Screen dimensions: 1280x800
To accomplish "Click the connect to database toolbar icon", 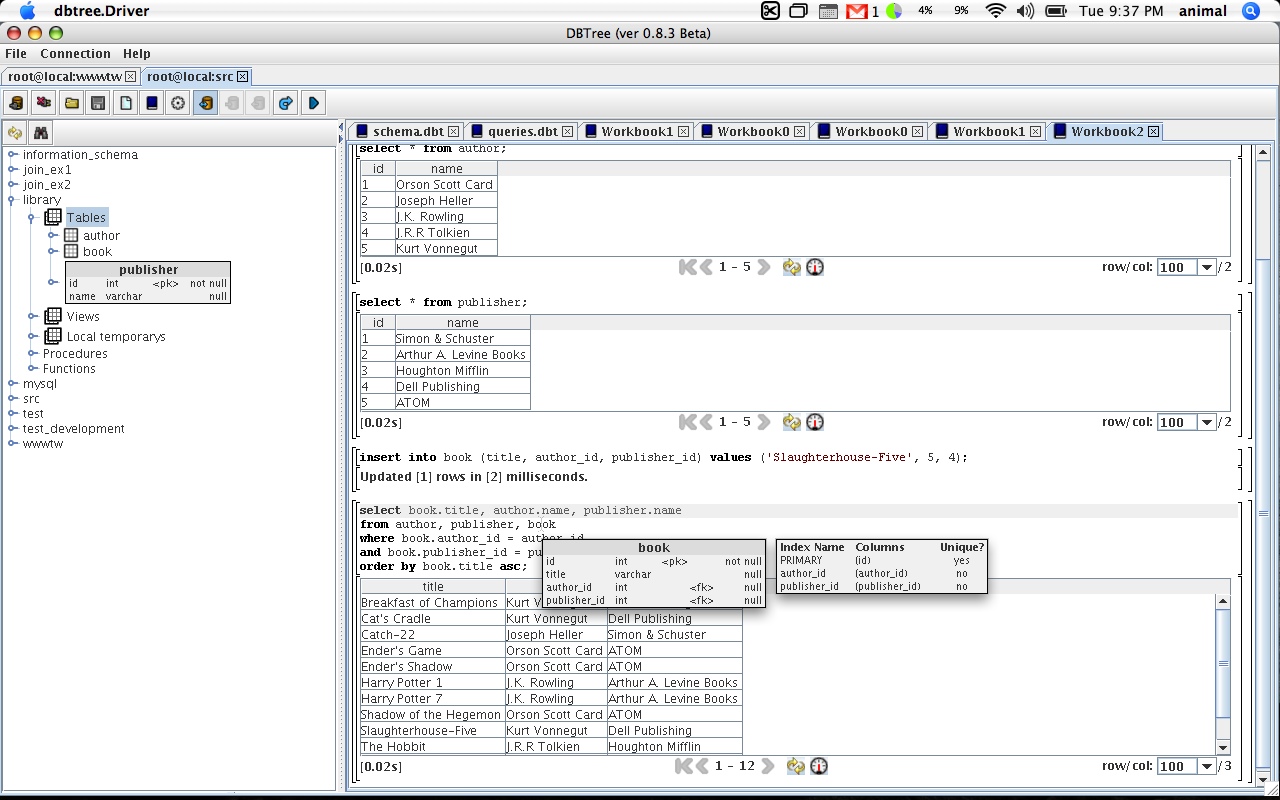I will (16, 103).
